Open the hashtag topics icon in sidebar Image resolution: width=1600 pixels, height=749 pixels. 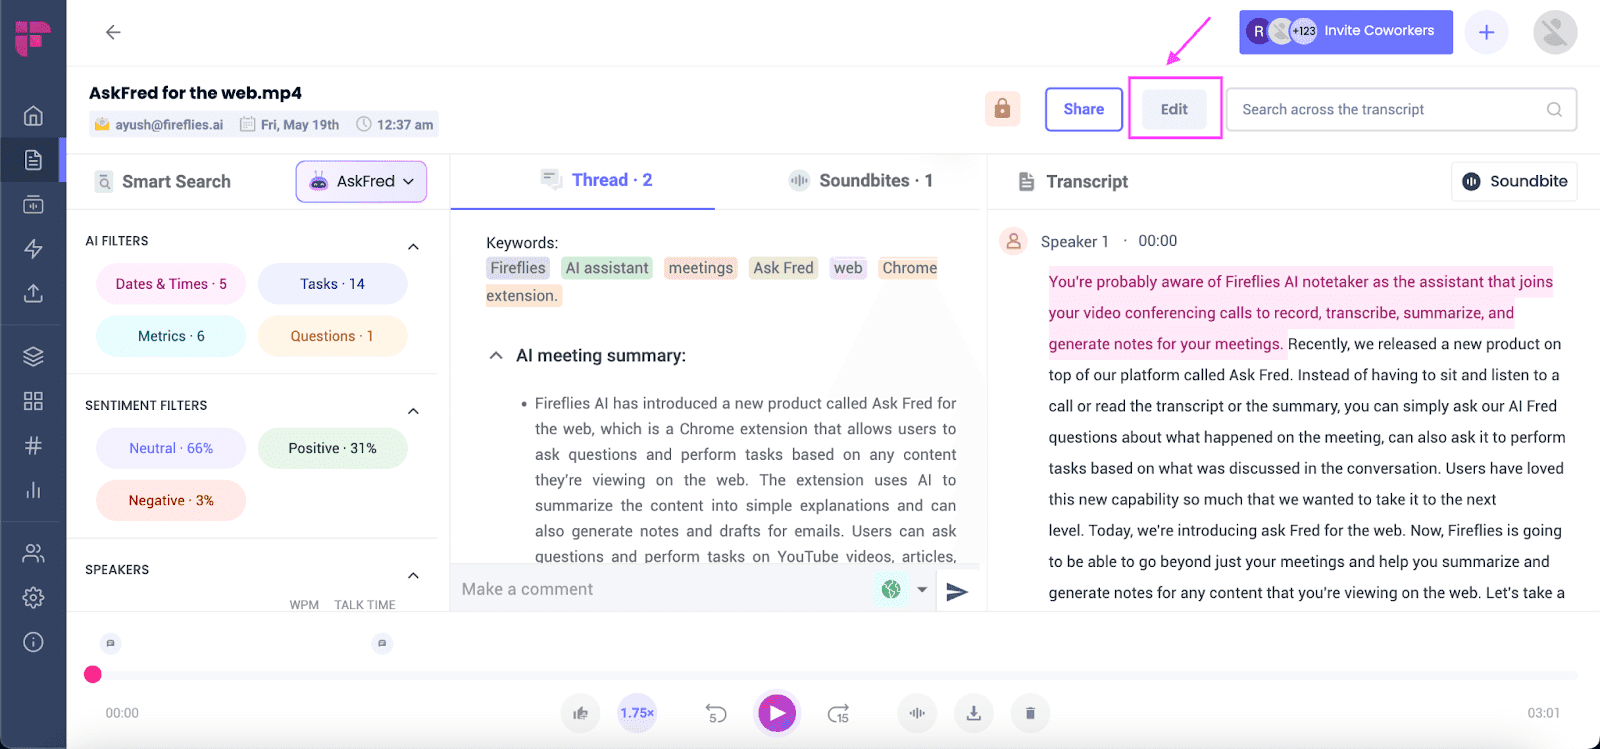point(33,445)
